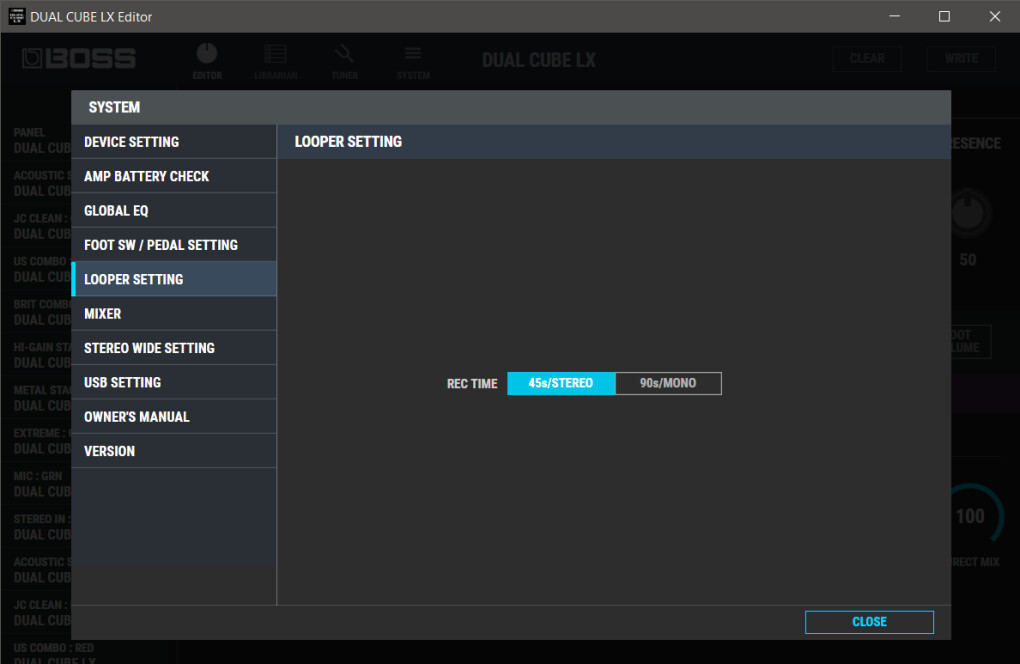Open Stereo Wide Setting
1020x664 pixels.
(174, 349)
